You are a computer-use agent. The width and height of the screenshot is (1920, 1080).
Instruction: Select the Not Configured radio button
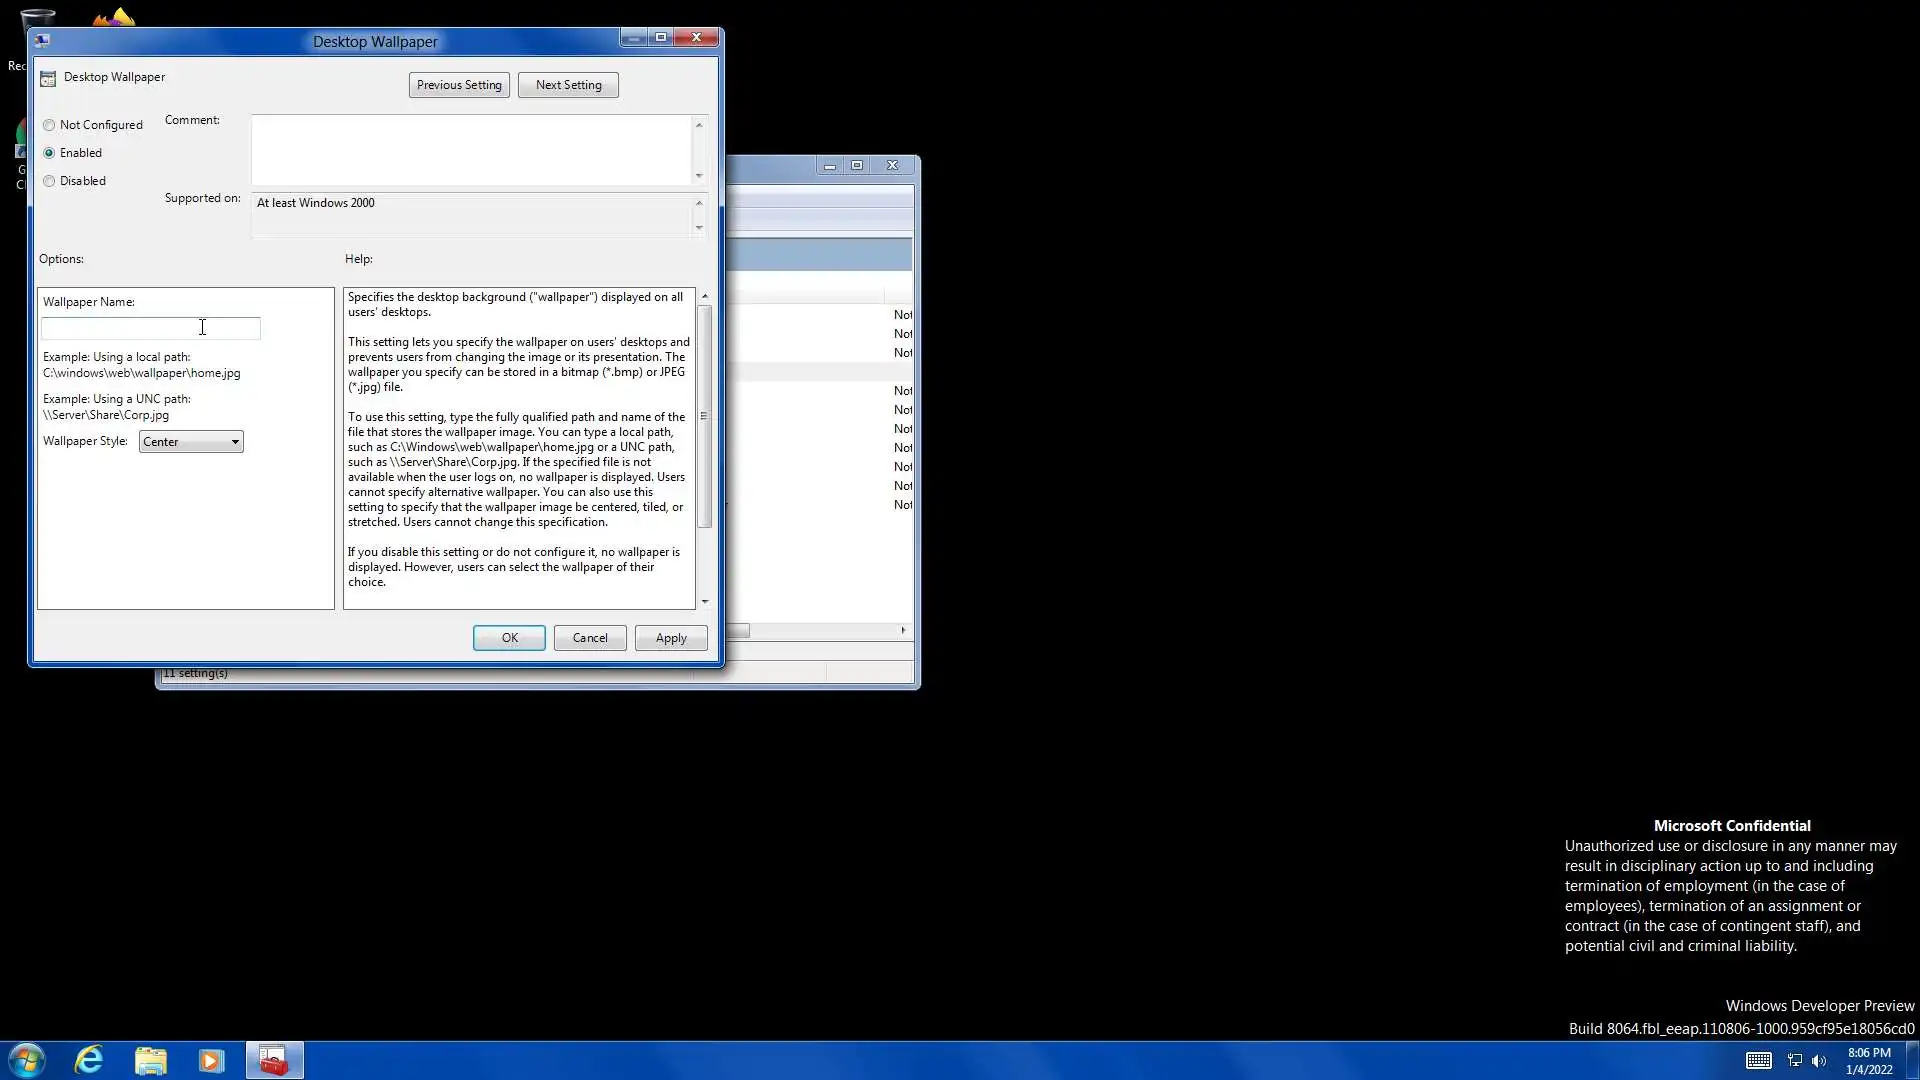coord(49,125)
